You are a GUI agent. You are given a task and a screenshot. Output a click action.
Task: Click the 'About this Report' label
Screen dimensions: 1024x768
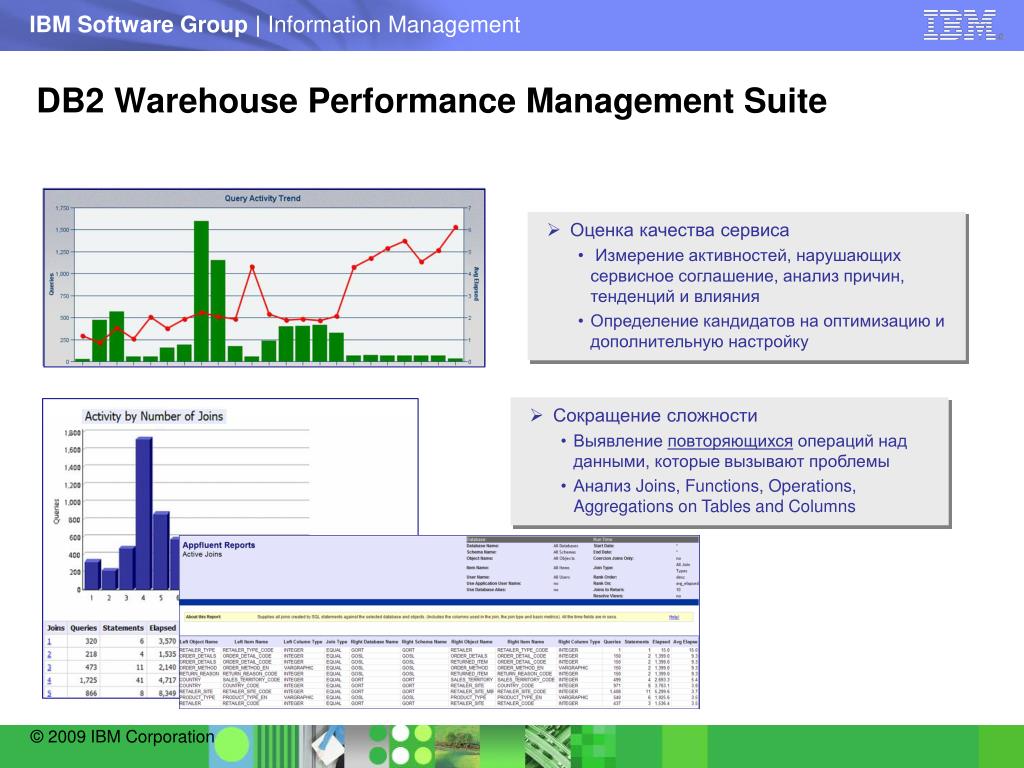[x=203, y=616]
